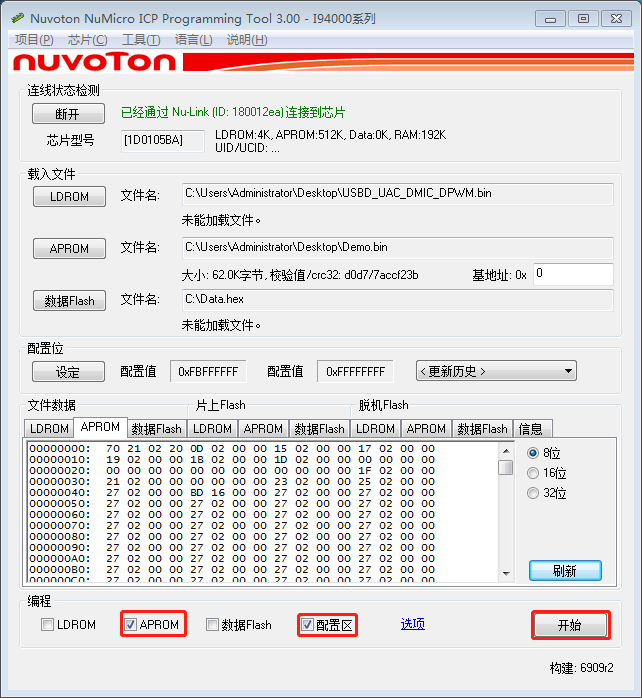The height and width of the screenshot is (698, 642).
Task: Open the 工具(T) menu
Action: coord(141,40)
